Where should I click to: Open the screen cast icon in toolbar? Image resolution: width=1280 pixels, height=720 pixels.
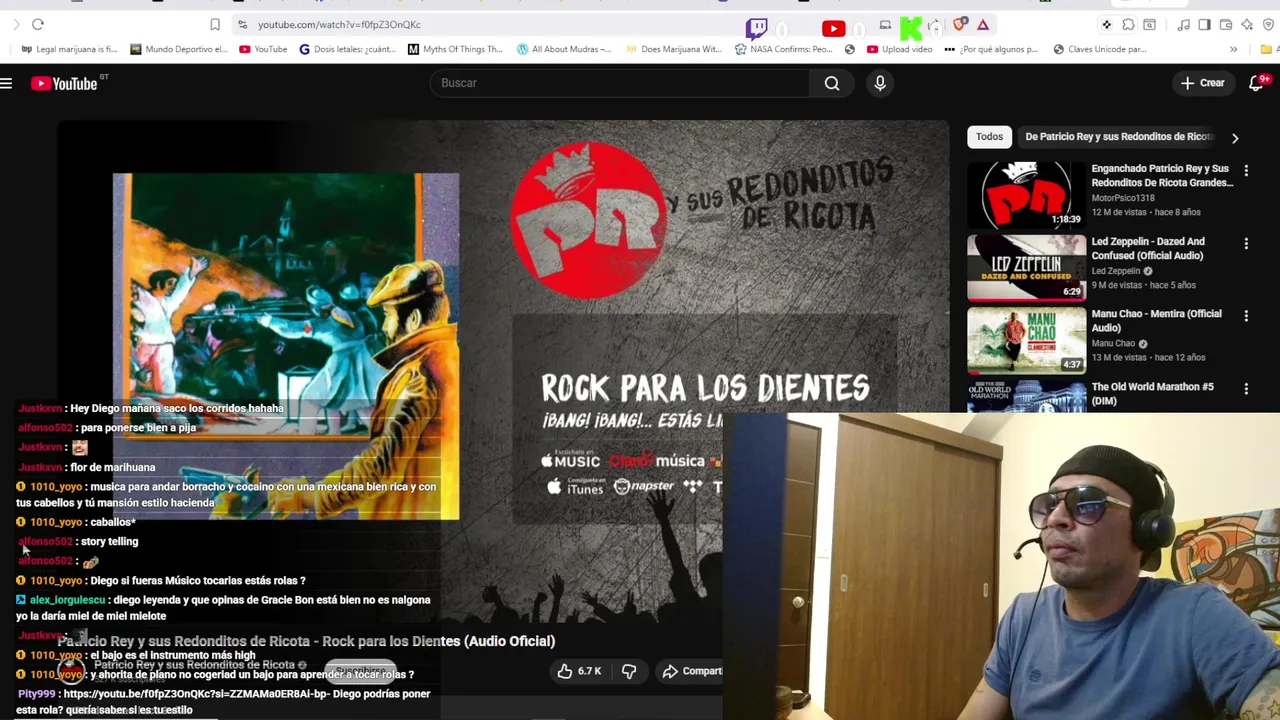point(885,25)
